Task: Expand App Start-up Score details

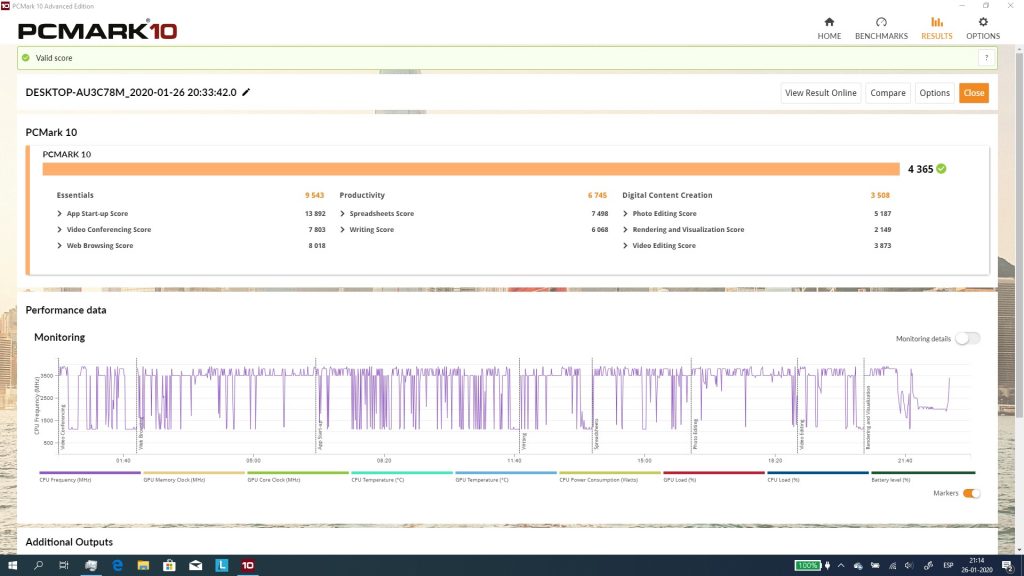Action: pos(97,214)
